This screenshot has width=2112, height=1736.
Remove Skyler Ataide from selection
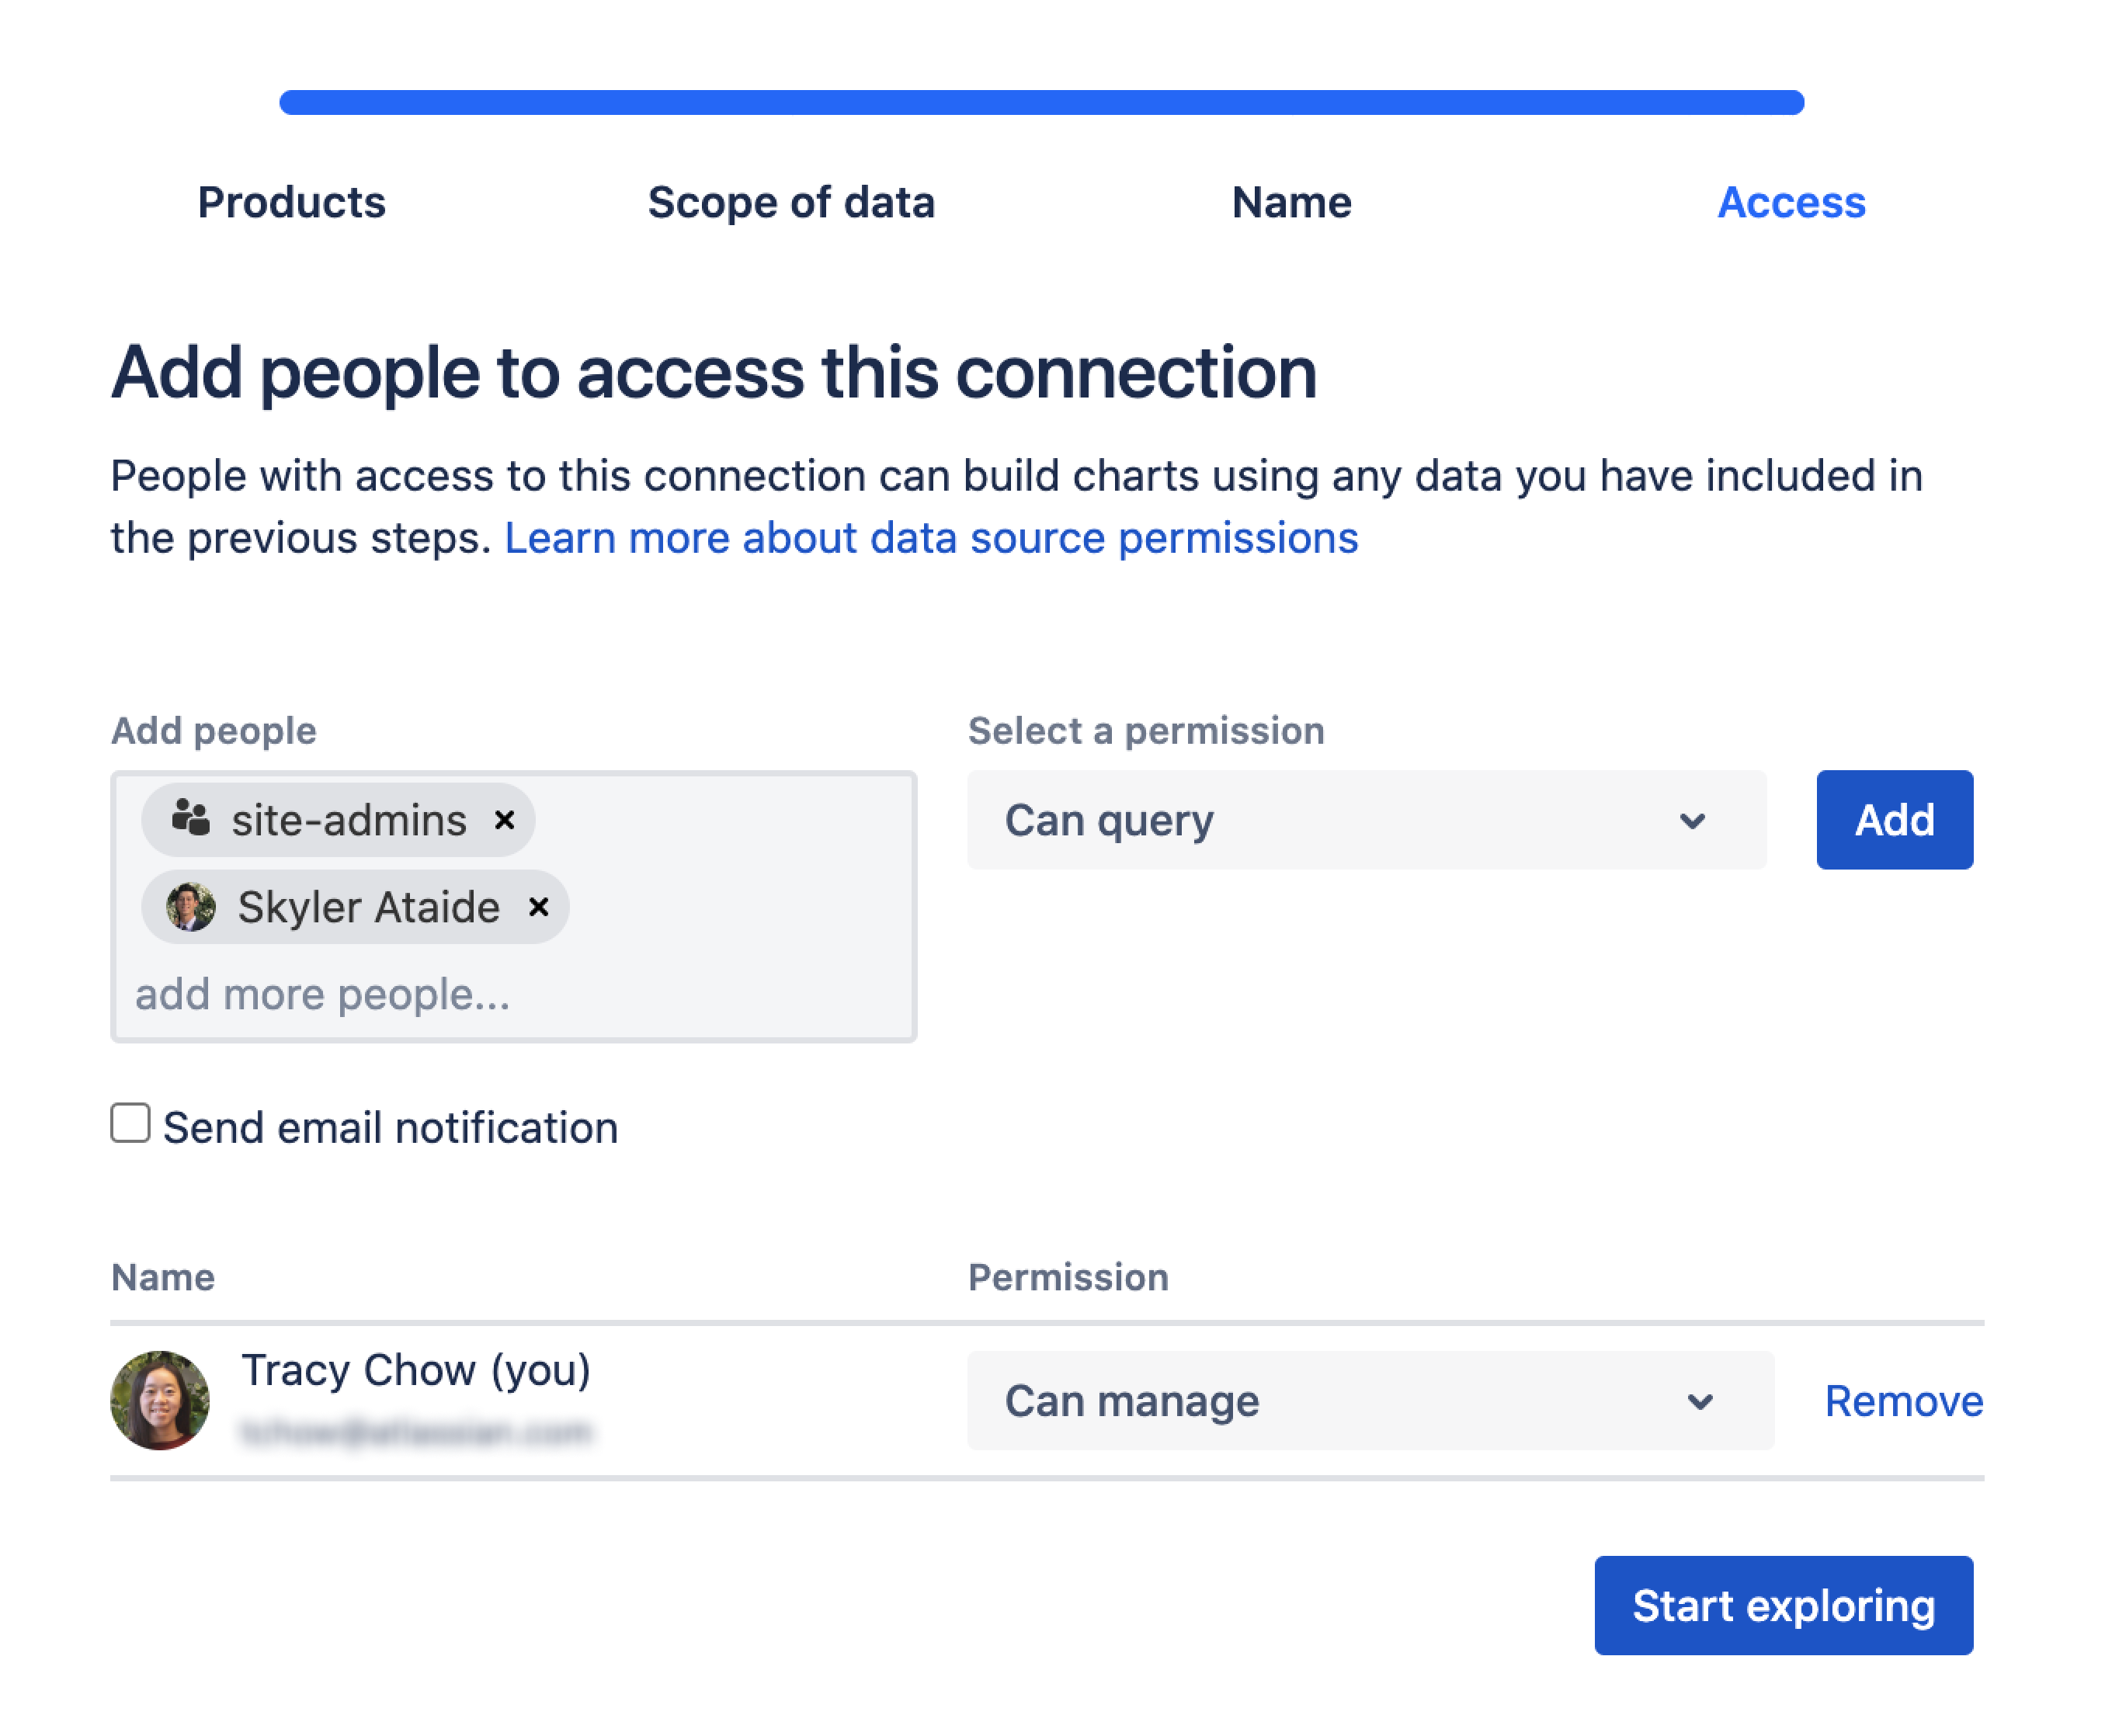[x=539, y=908]
